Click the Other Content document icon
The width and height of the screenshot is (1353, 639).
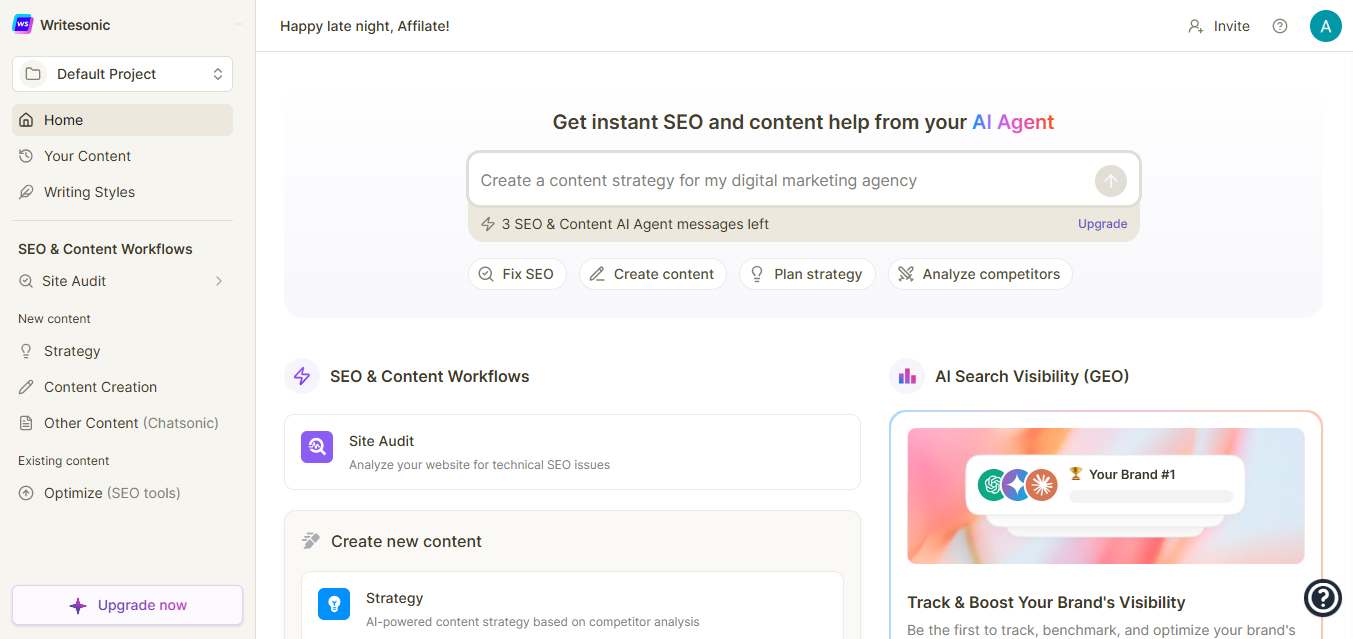[26, 423]
